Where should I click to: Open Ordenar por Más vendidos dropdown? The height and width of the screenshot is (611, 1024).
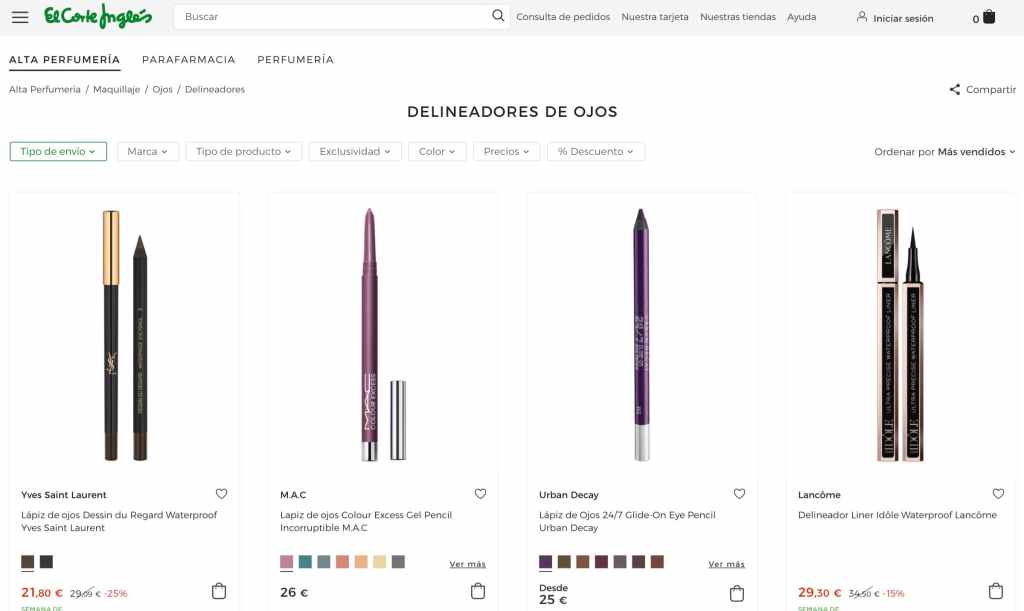[x=945, y=152]
